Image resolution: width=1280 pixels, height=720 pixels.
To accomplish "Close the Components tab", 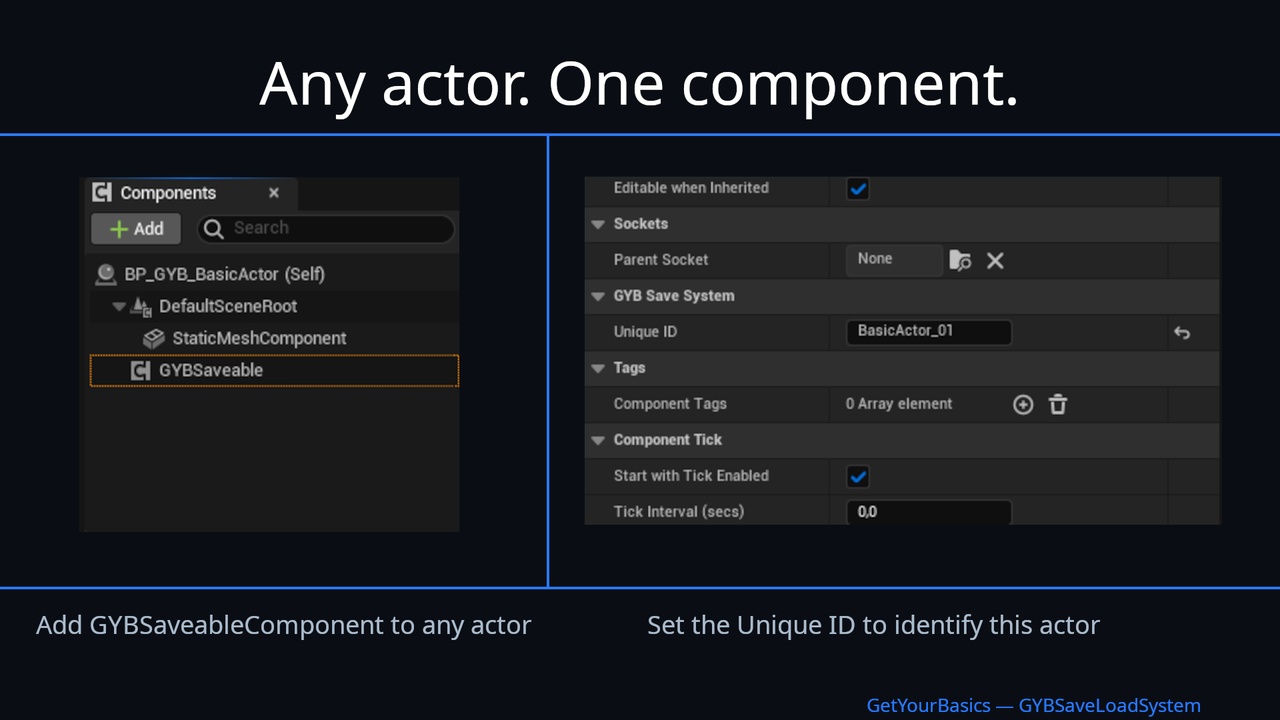I will [274, 193].
